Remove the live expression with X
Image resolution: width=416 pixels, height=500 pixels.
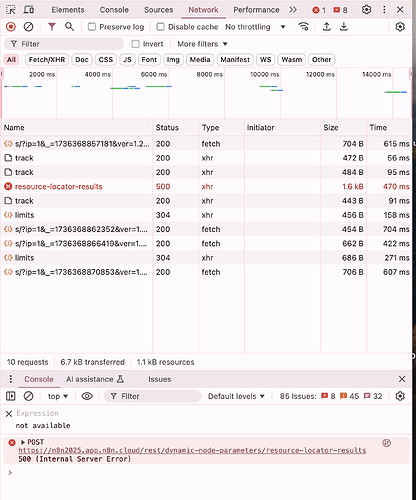(9, 414)
